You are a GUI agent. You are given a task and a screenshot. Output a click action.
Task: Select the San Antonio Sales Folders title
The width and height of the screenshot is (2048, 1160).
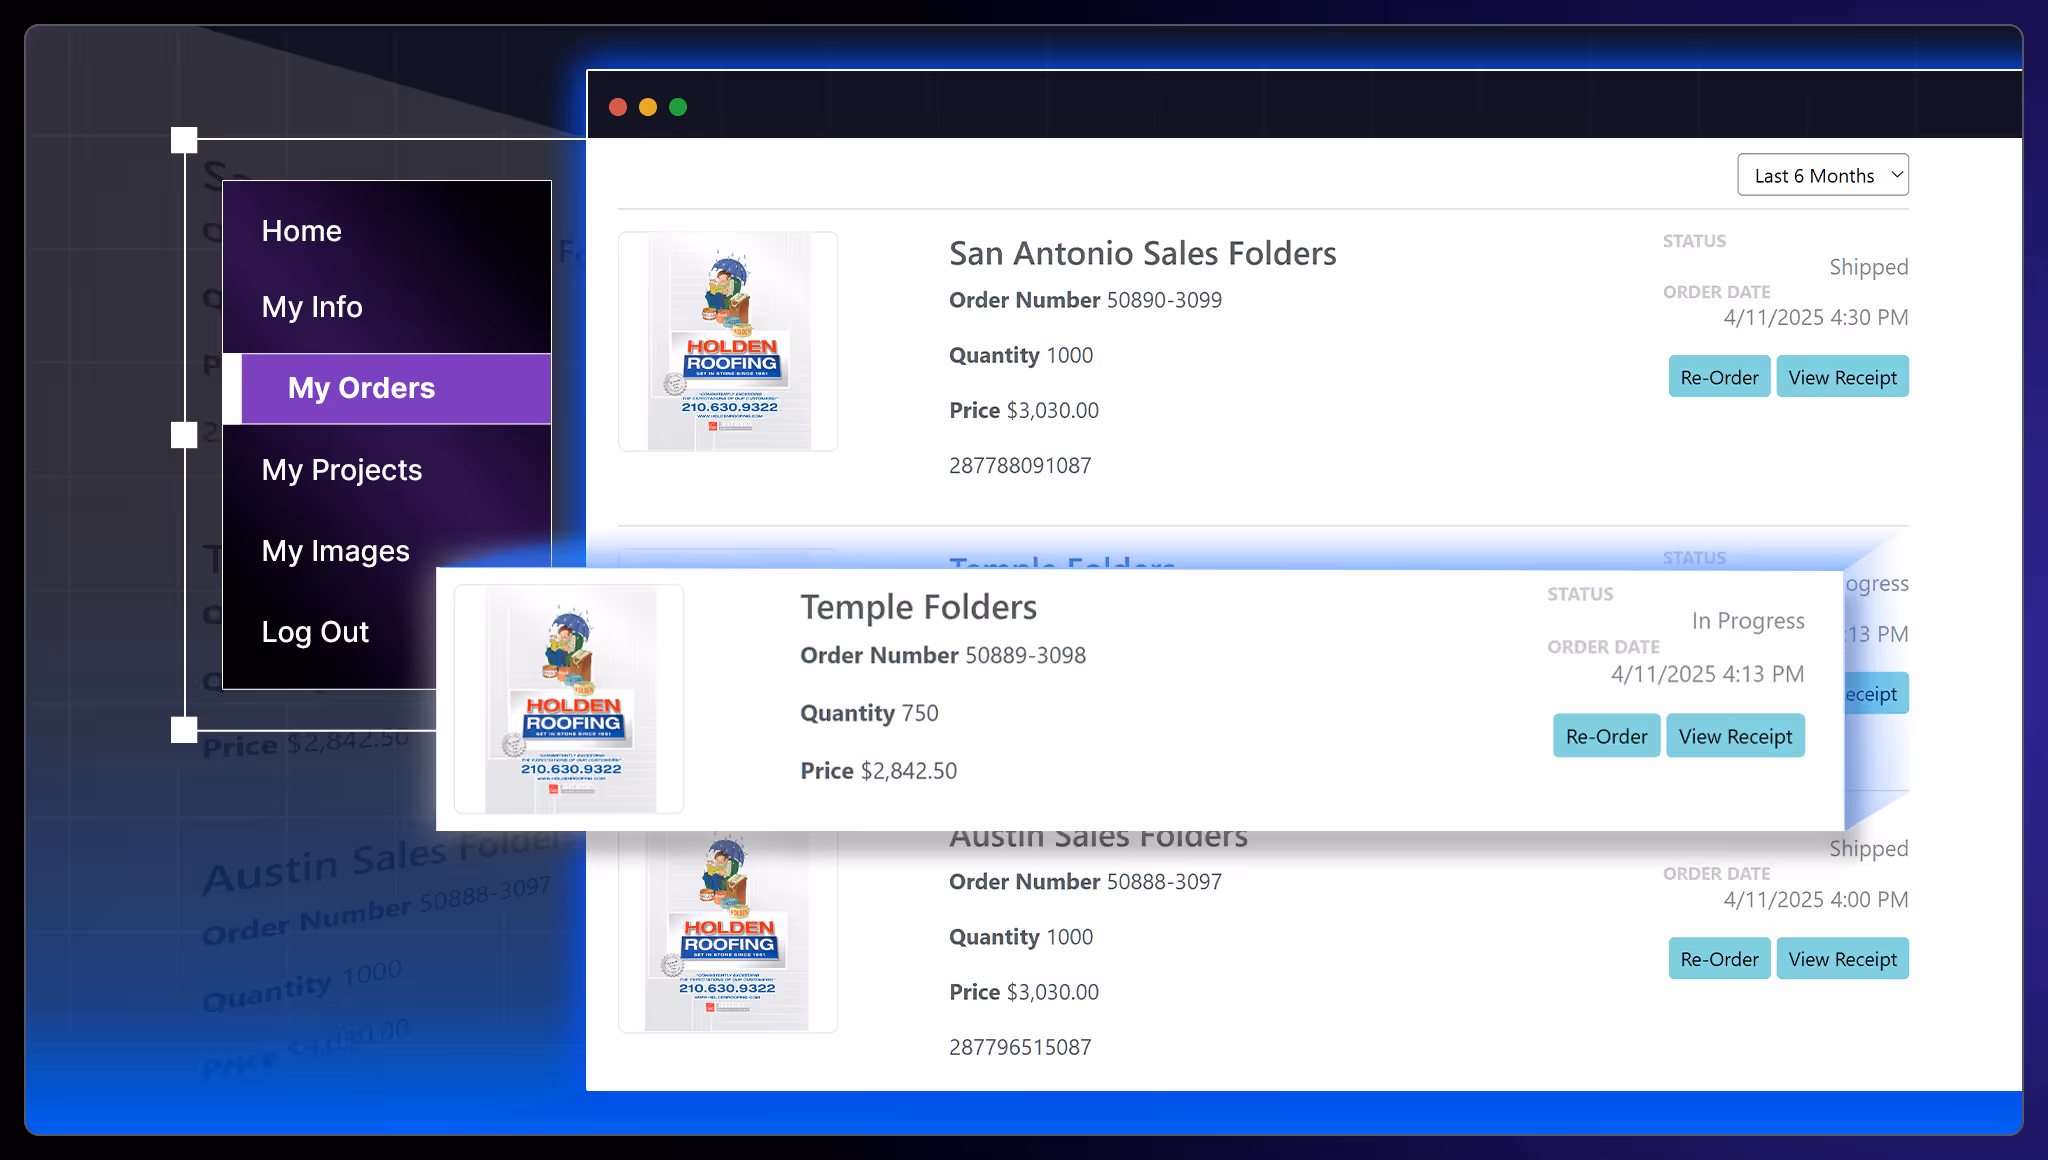tap(1142, 254)
